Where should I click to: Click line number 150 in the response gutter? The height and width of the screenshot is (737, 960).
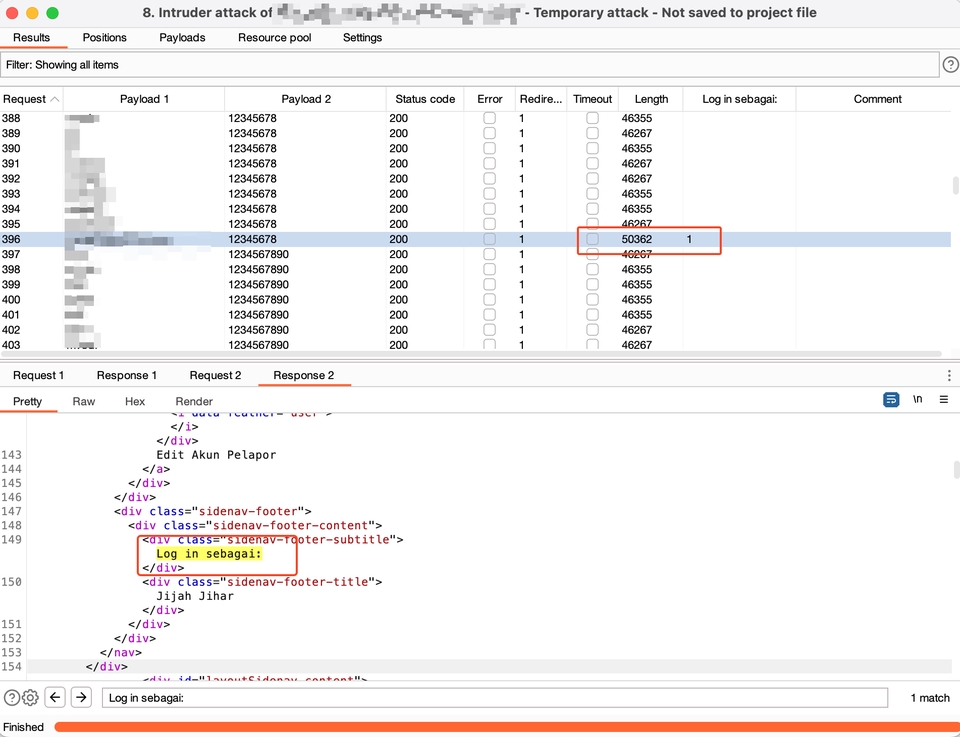point(11,582)
